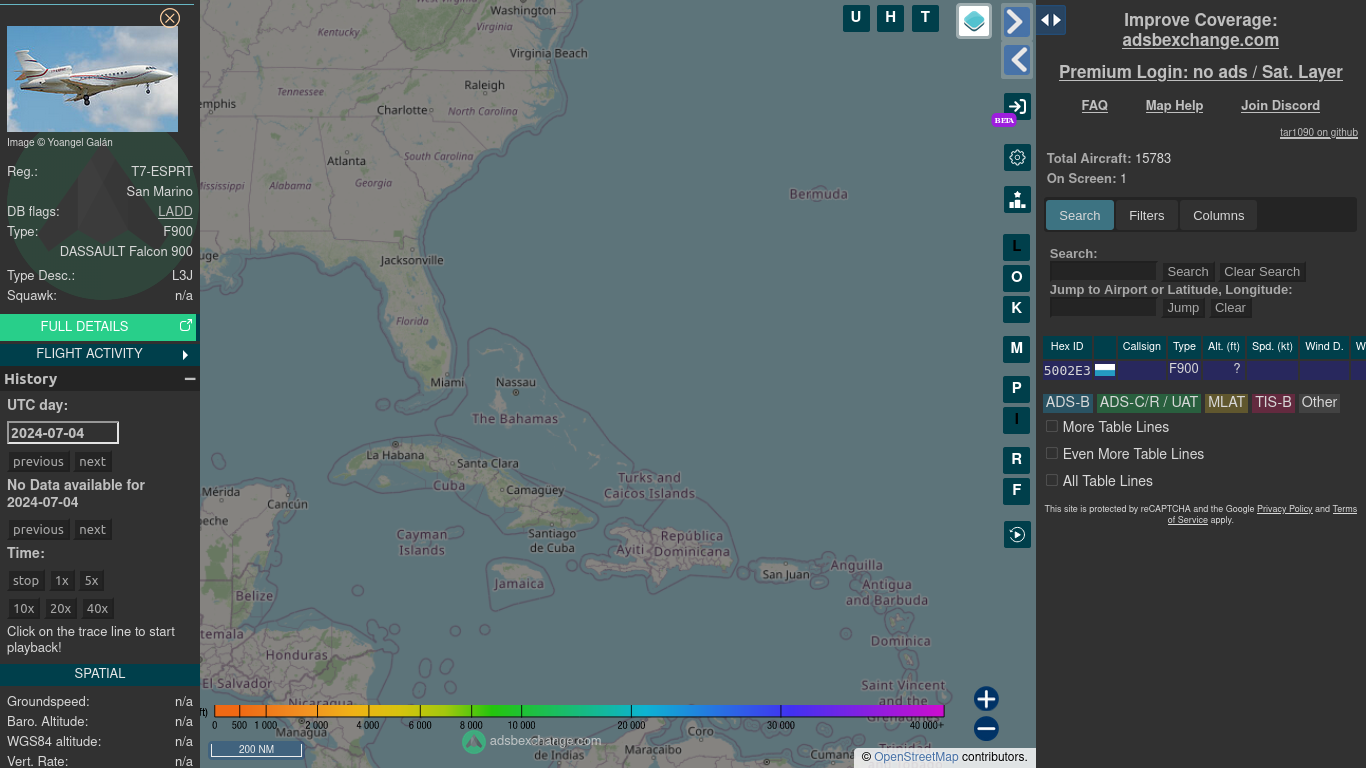The width and height of the screenshot is (1366, 768).
Task: Toggle ADS-C/R / UAT source filter
Action: coord(1149,402)
